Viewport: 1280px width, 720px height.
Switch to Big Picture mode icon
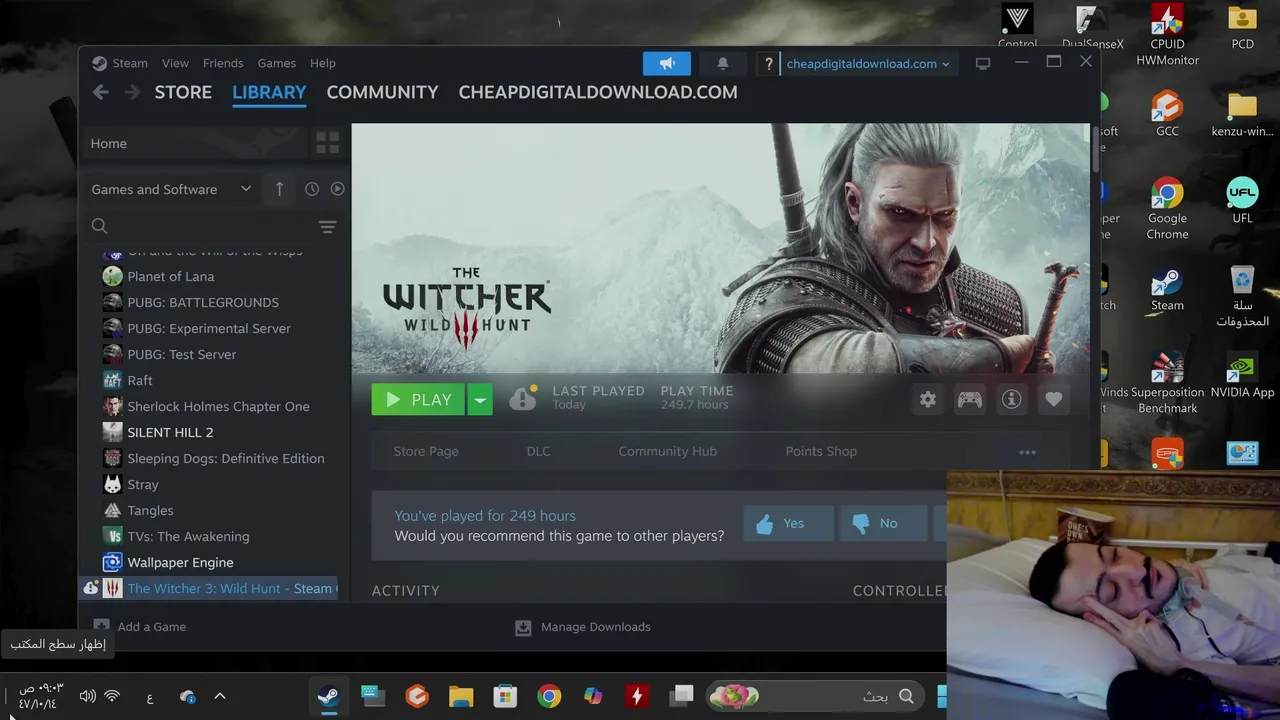point(983,63)
